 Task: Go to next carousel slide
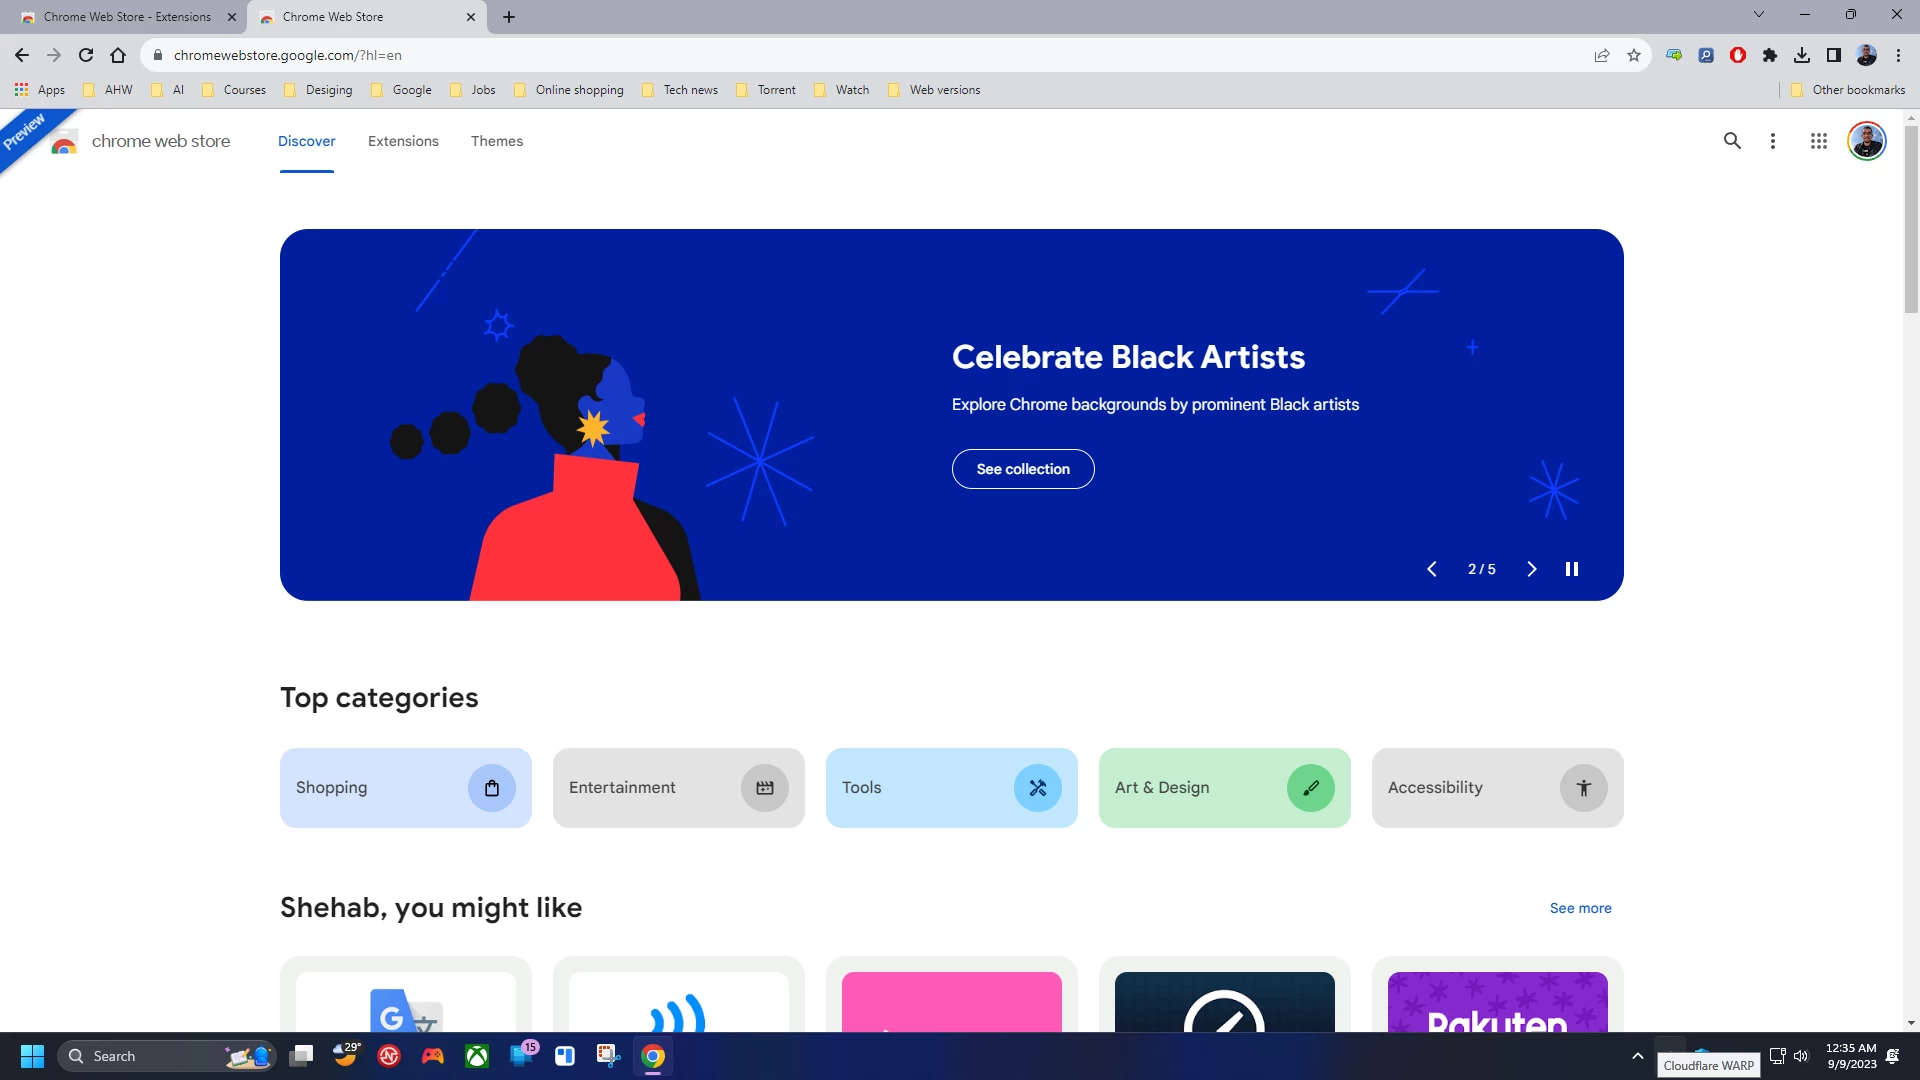(x=1532, y=569)
